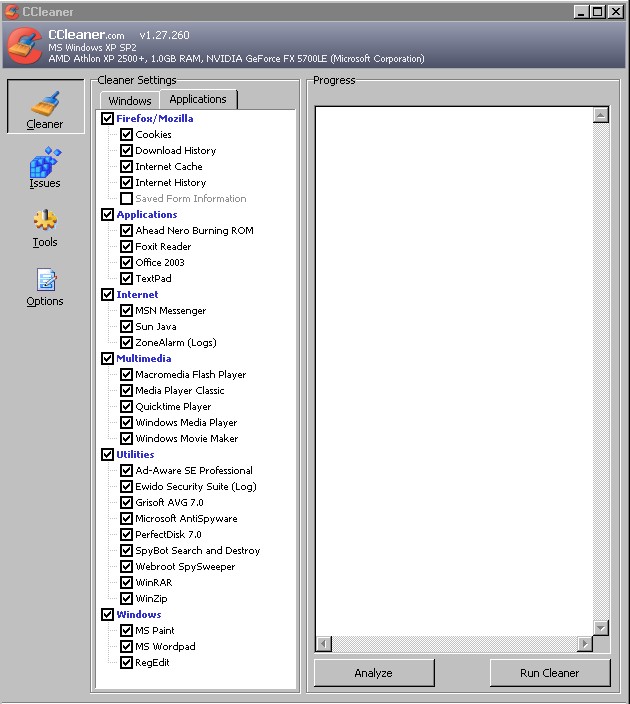Screen dimensions: 630x704
Task: Toggle Internet History checkbox
Action: click(x=126, y=182)
